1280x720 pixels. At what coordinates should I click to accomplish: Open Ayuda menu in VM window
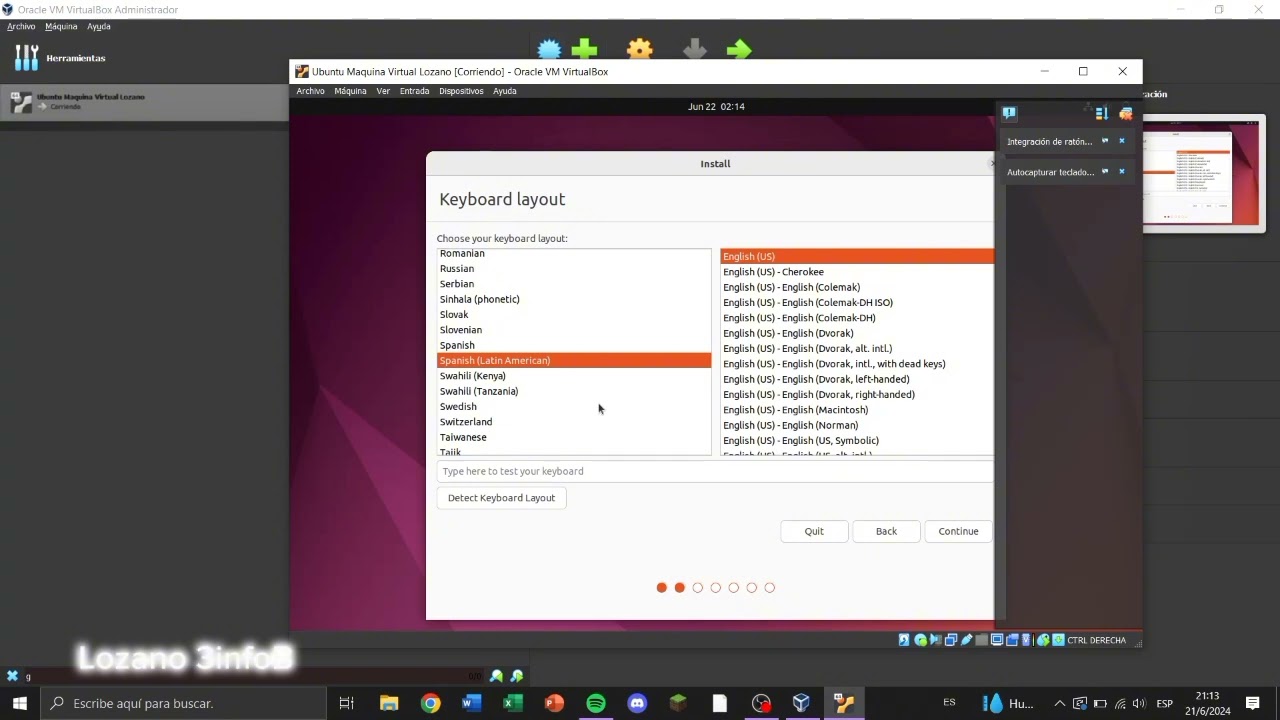(x=505, y=91)
